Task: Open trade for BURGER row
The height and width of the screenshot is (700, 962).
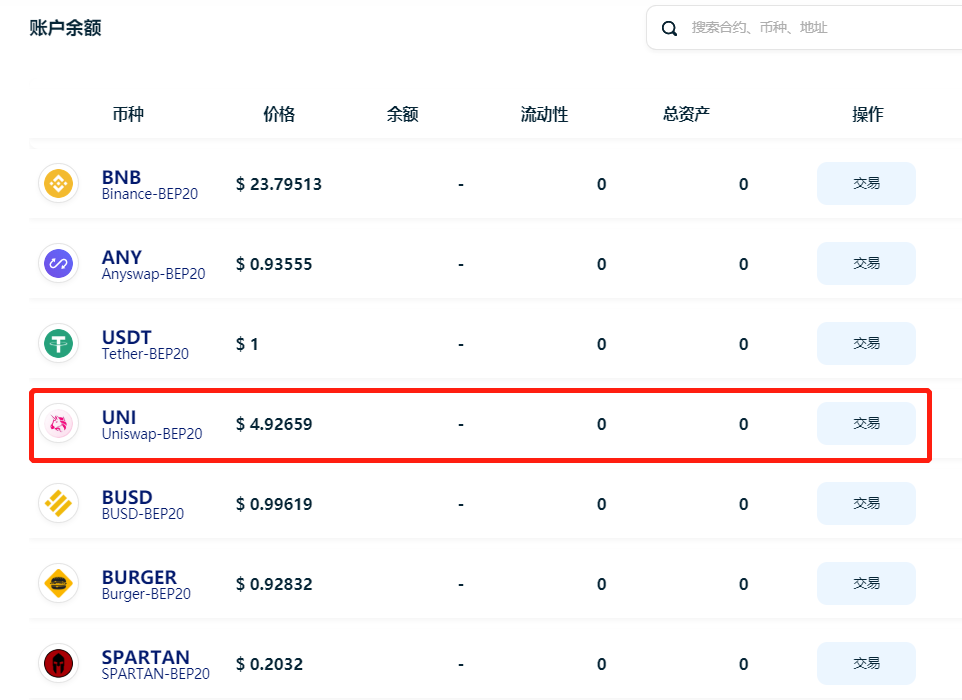Action: pyautogui.click(x=866, y=583)
